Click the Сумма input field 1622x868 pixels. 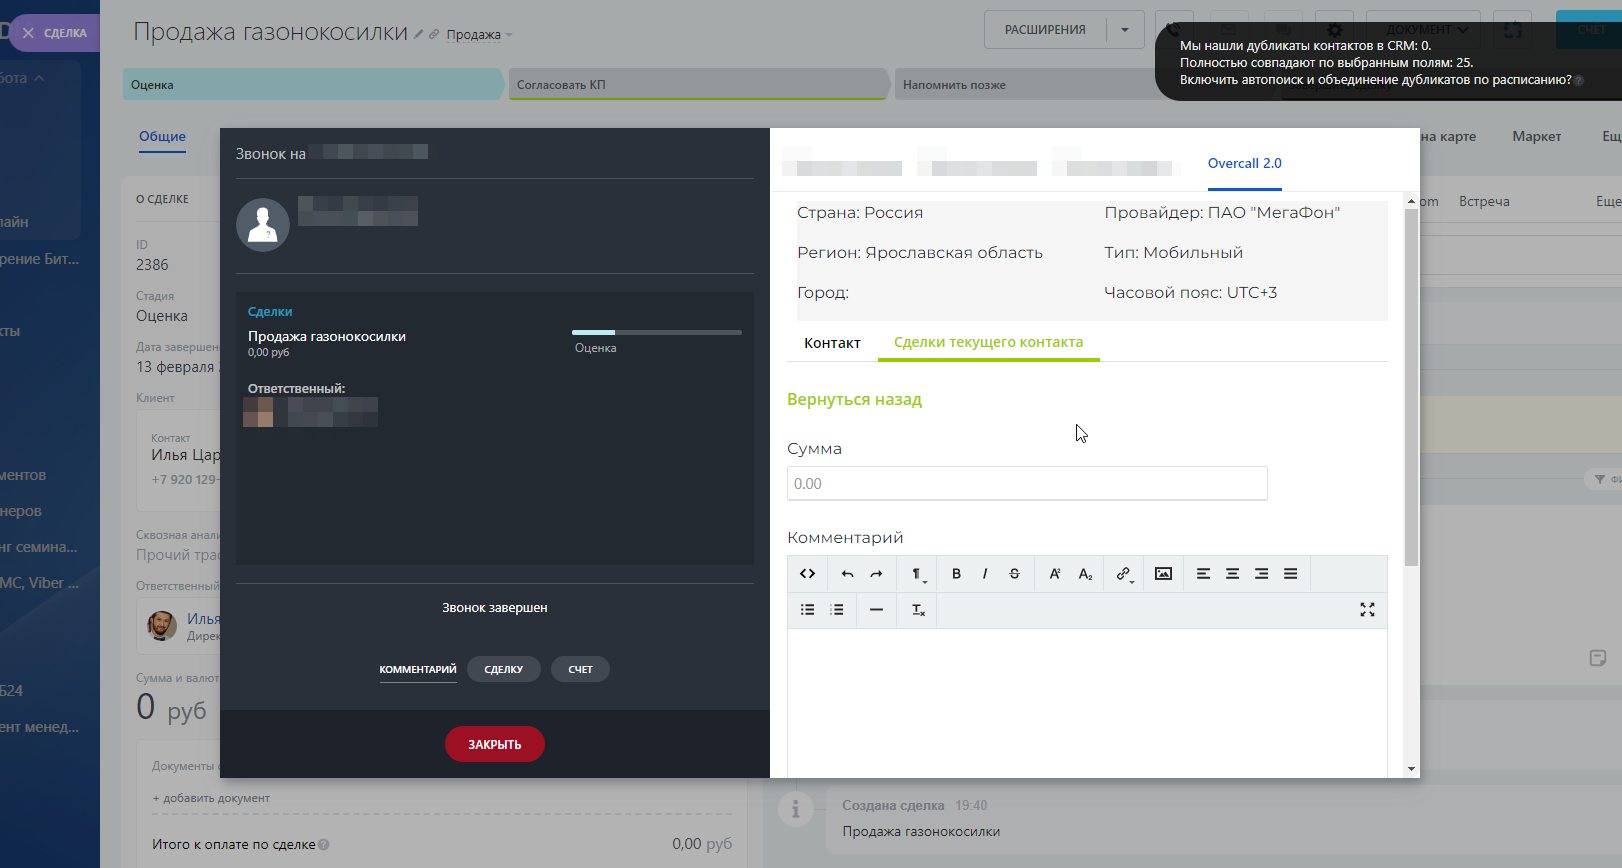[x=1026, y=484]
